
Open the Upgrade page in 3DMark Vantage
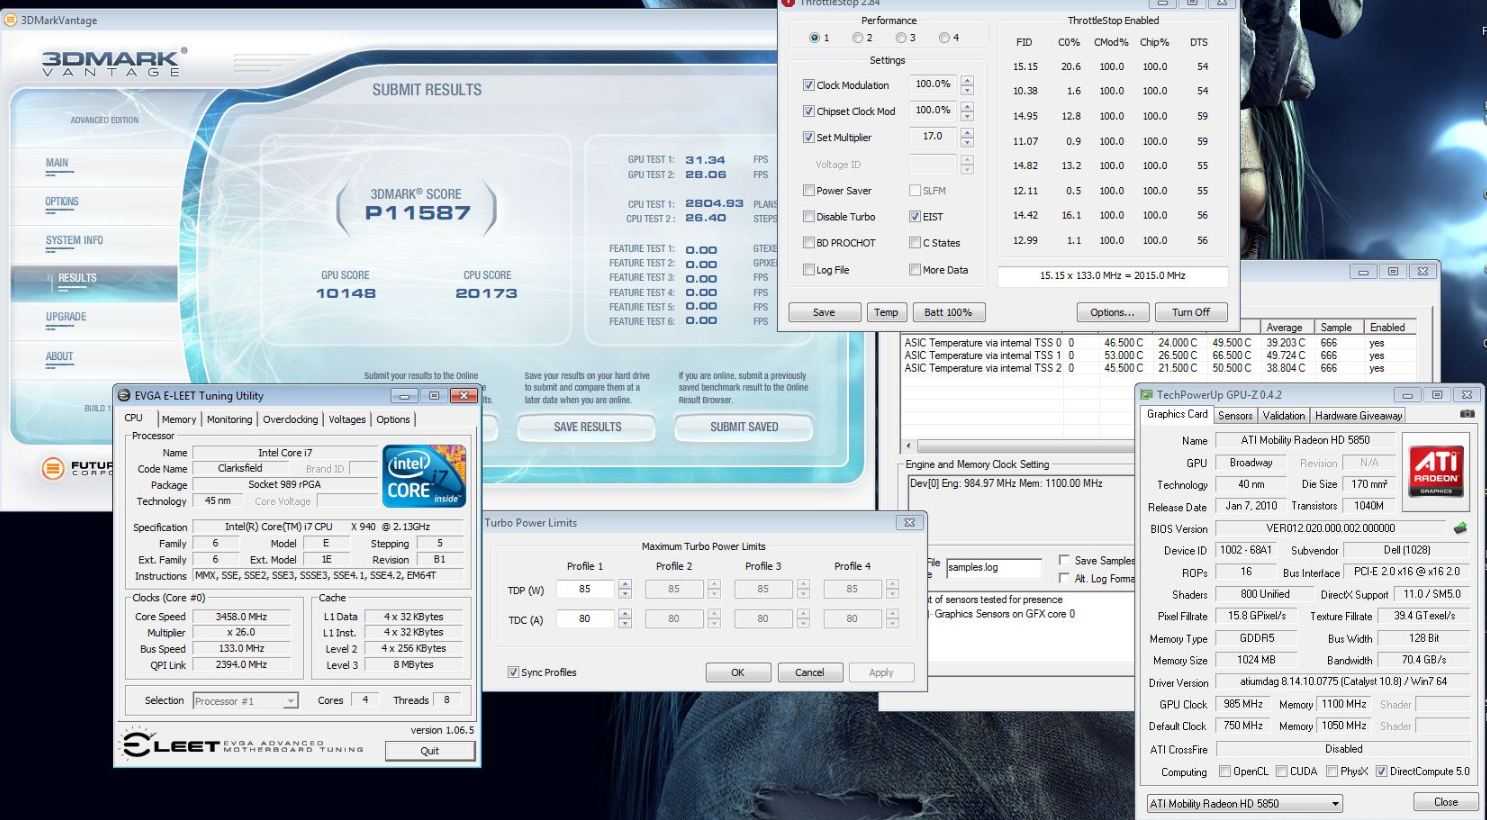tap(66, 317)
